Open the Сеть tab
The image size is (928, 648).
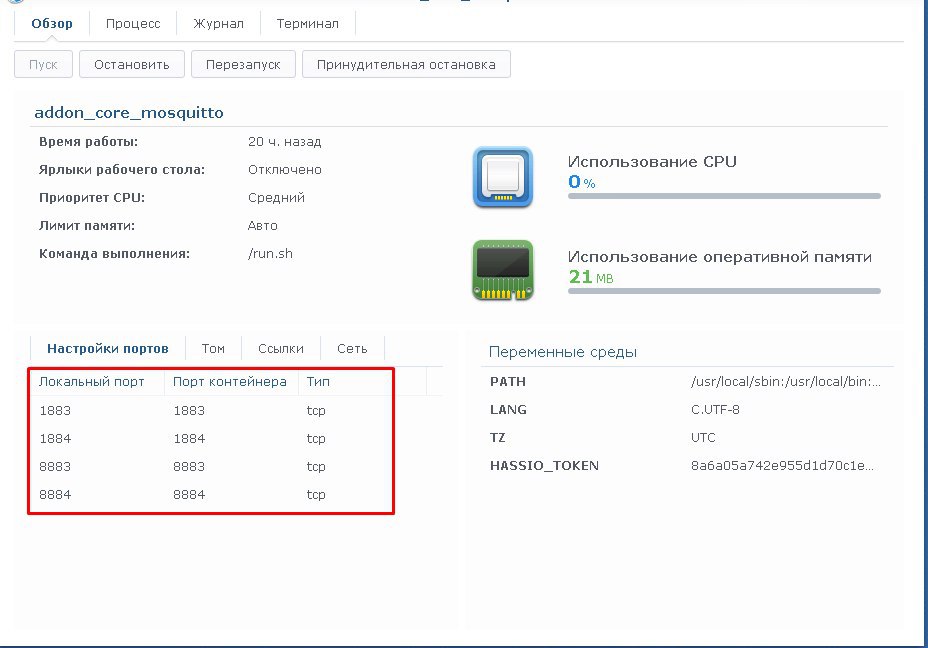pos(352,349)
